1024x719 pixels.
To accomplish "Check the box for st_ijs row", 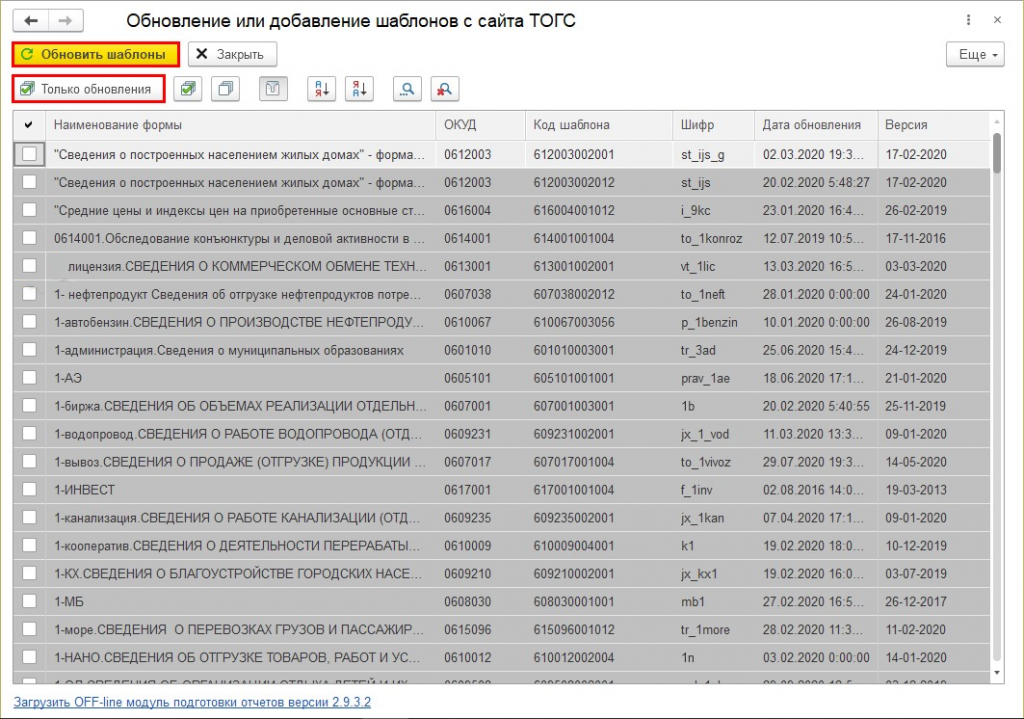I will (x=29, y=182).
